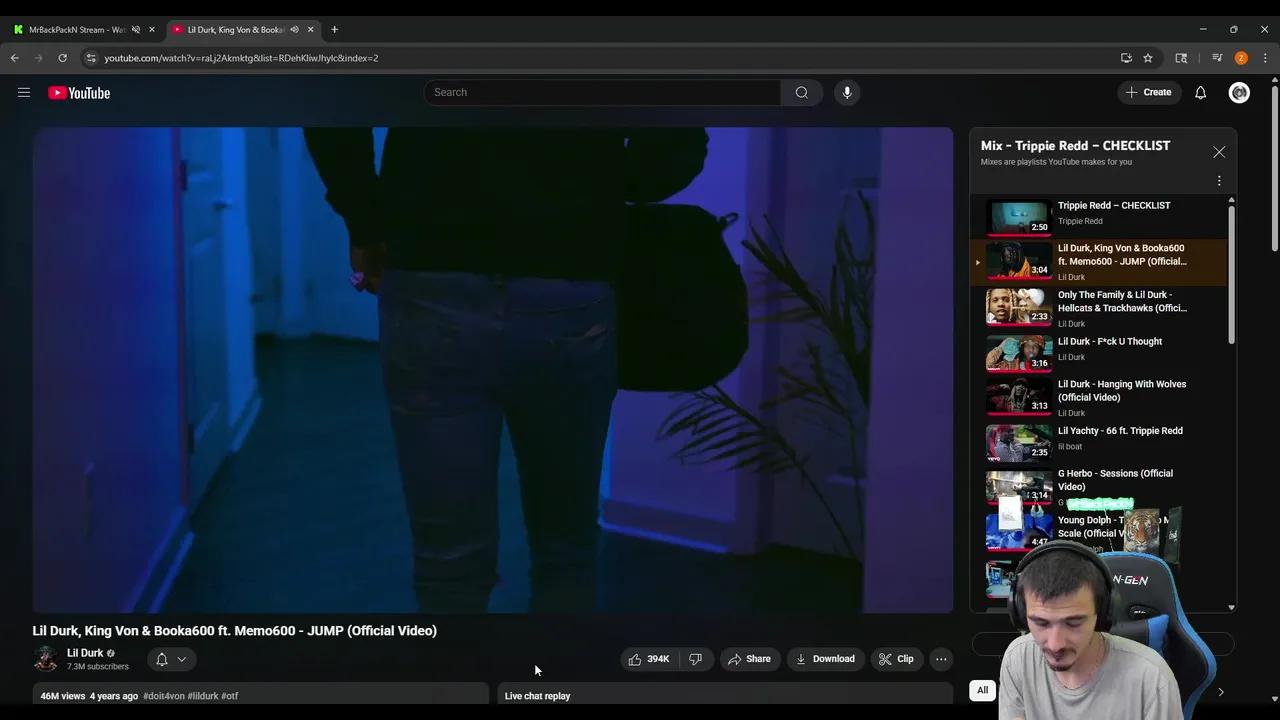Image resolution: width=1280 pixels, height=720 pixels.
Task: Play Hanging With Wolves from playlist
Action: [x=1098, y=397]
